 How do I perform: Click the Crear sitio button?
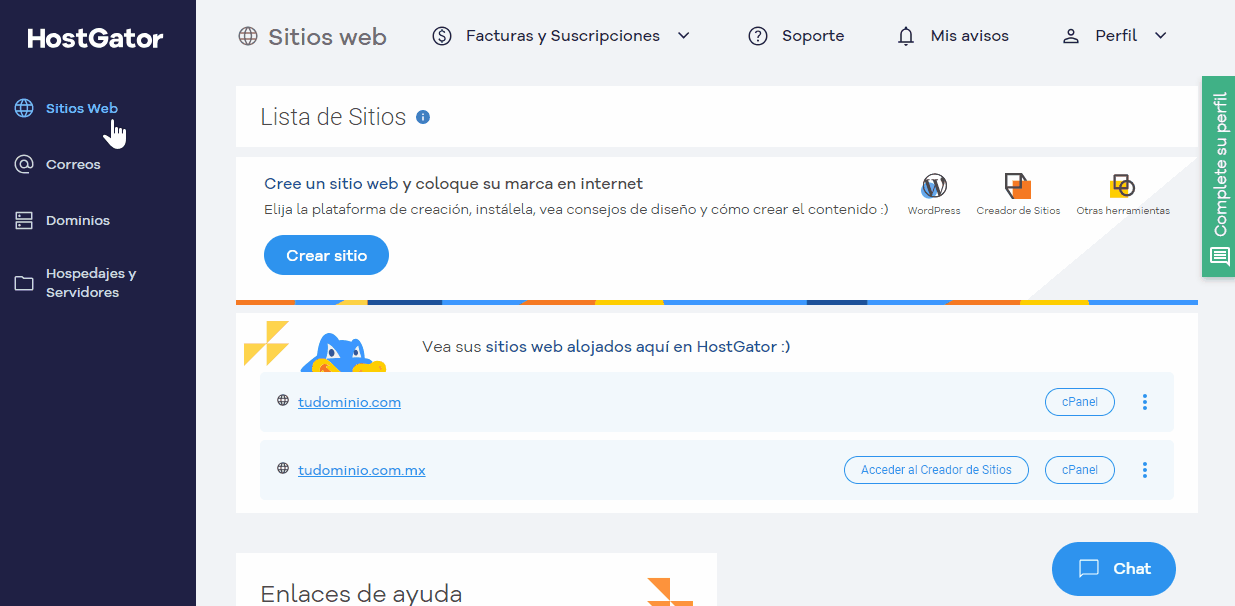(326, 255)
